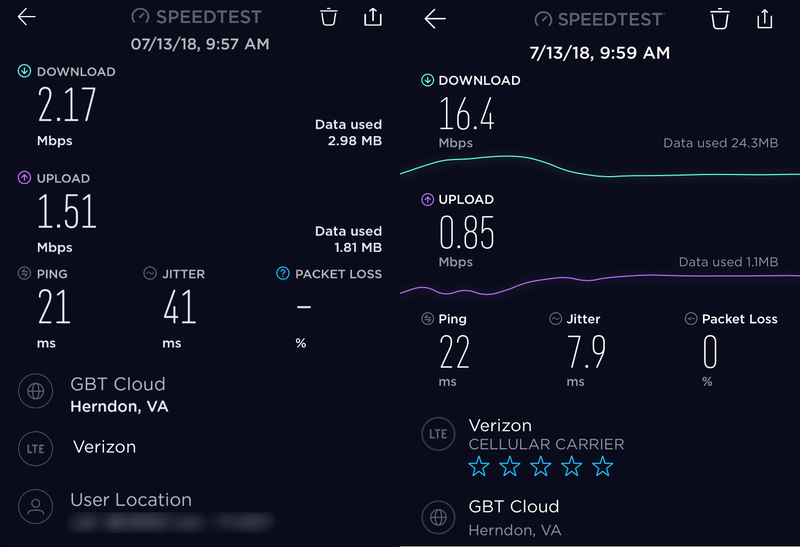The image size is (800, 547).
Task: Delete the 9:57 AM test result
Action: [x=329, y=17]
